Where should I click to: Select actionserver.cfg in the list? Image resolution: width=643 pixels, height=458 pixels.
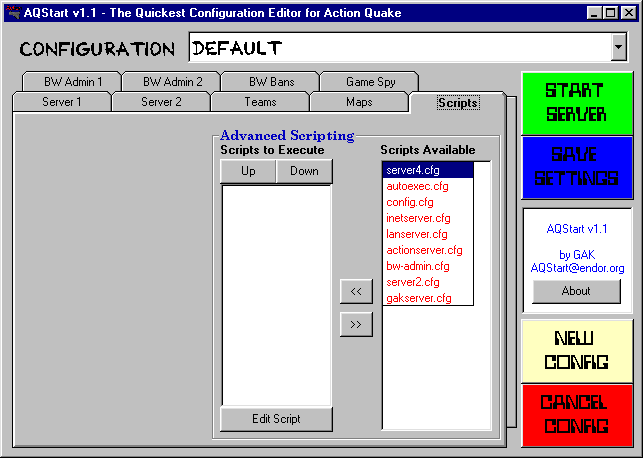[428, 250]
